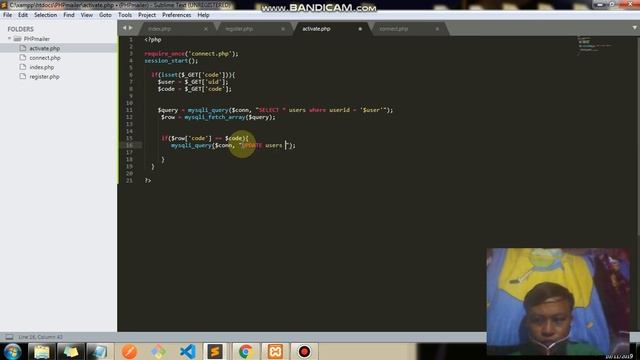Viewport: 640px width, 360px height.
Task: Toggle sidebar with status bar panel icon
Action: coord(9,337)
